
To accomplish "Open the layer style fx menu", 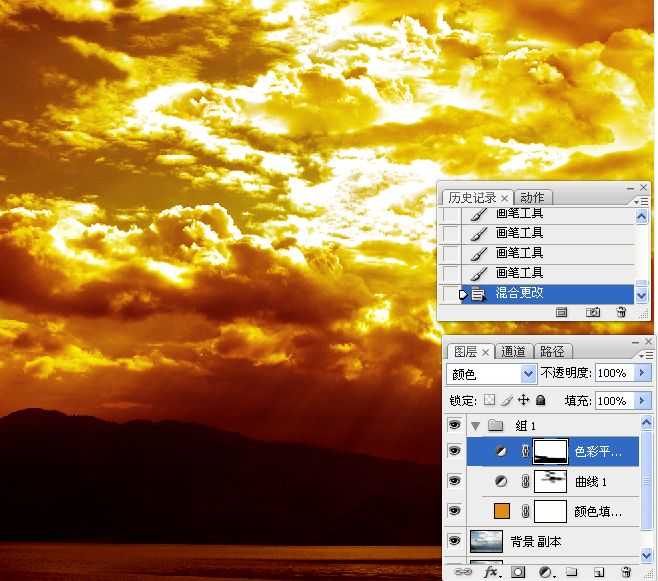I will [491, 572].
